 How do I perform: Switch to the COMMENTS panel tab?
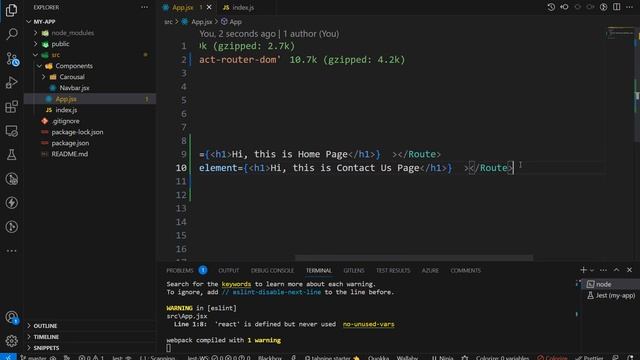coord(466,270)
